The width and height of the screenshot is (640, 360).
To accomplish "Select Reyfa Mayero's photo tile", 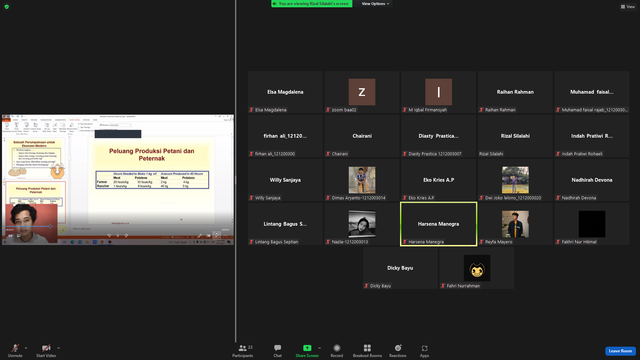I will point(515,224).
